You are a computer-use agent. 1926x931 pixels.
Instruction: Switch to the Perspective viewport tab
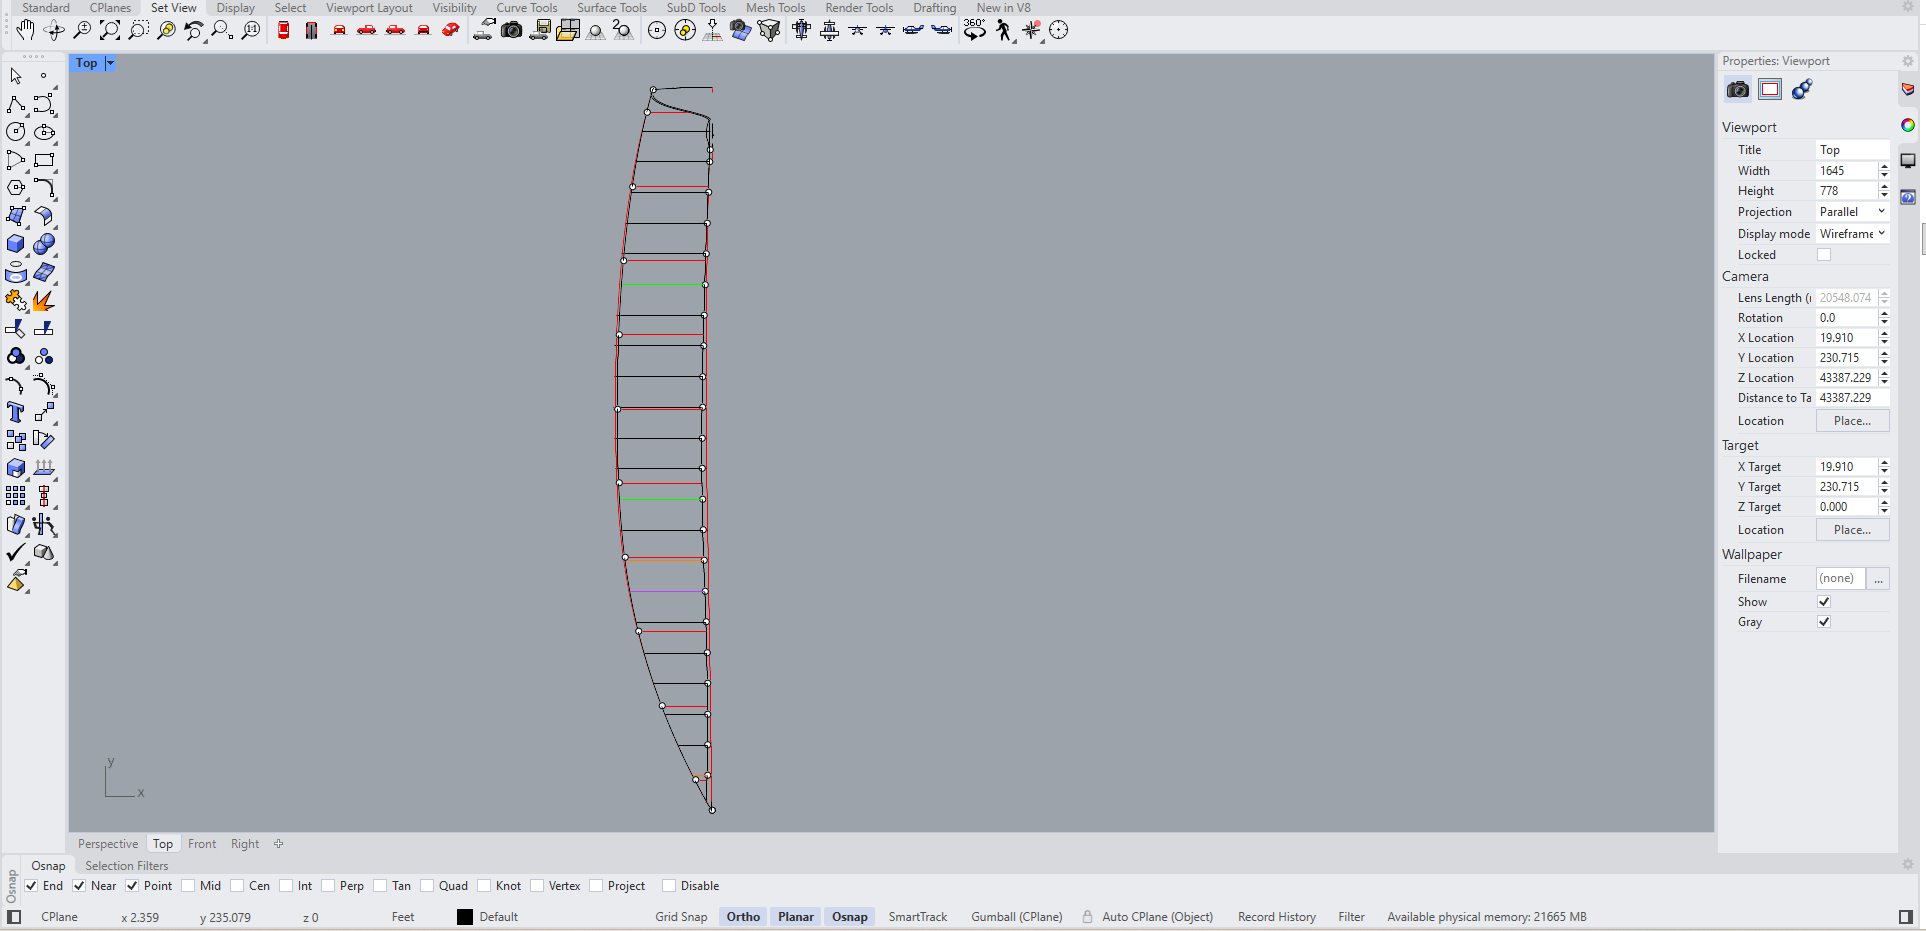click(x=108, y=844)
